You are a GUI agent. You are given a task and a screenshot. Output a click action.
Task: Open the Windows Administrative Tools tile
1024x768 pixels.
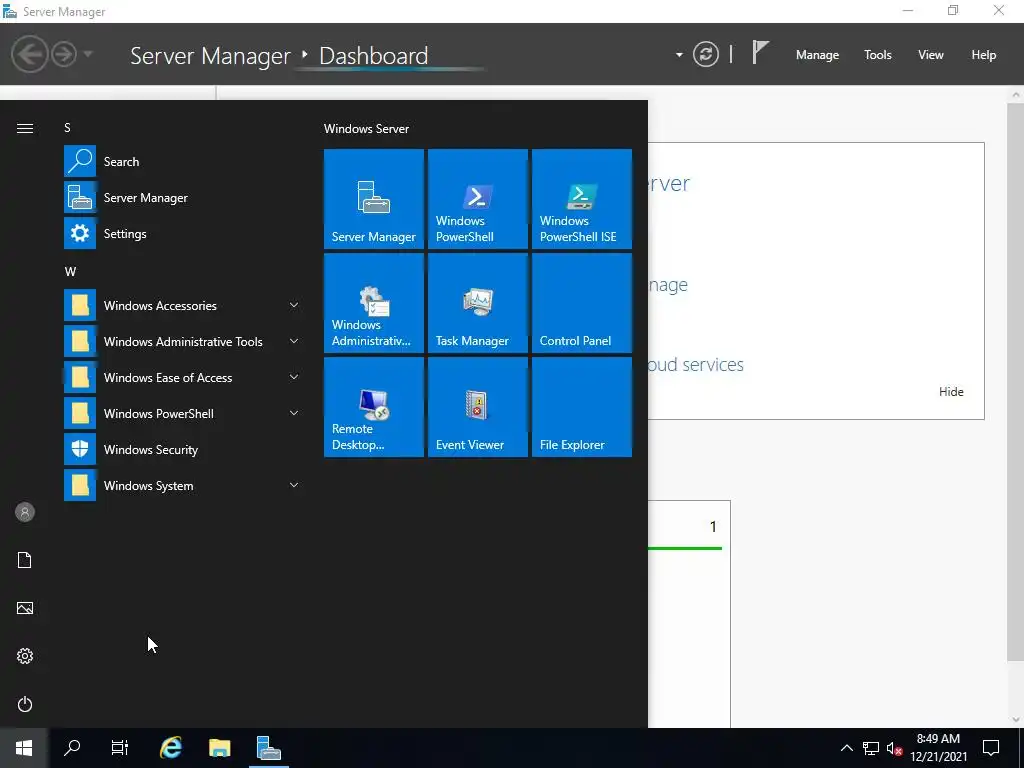point(374,302)
